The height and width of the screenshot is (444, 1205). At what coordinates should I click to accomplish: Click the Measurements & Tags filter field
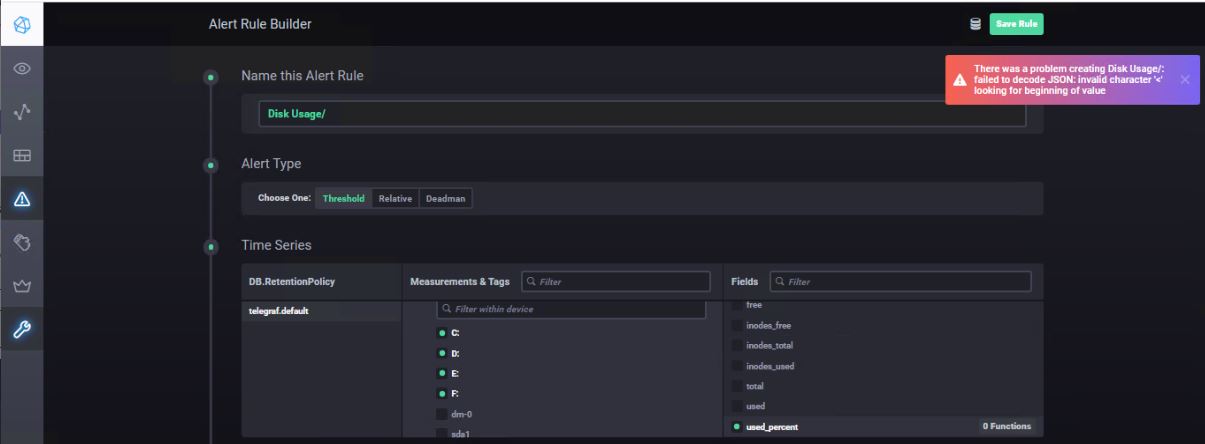point(616,282)
